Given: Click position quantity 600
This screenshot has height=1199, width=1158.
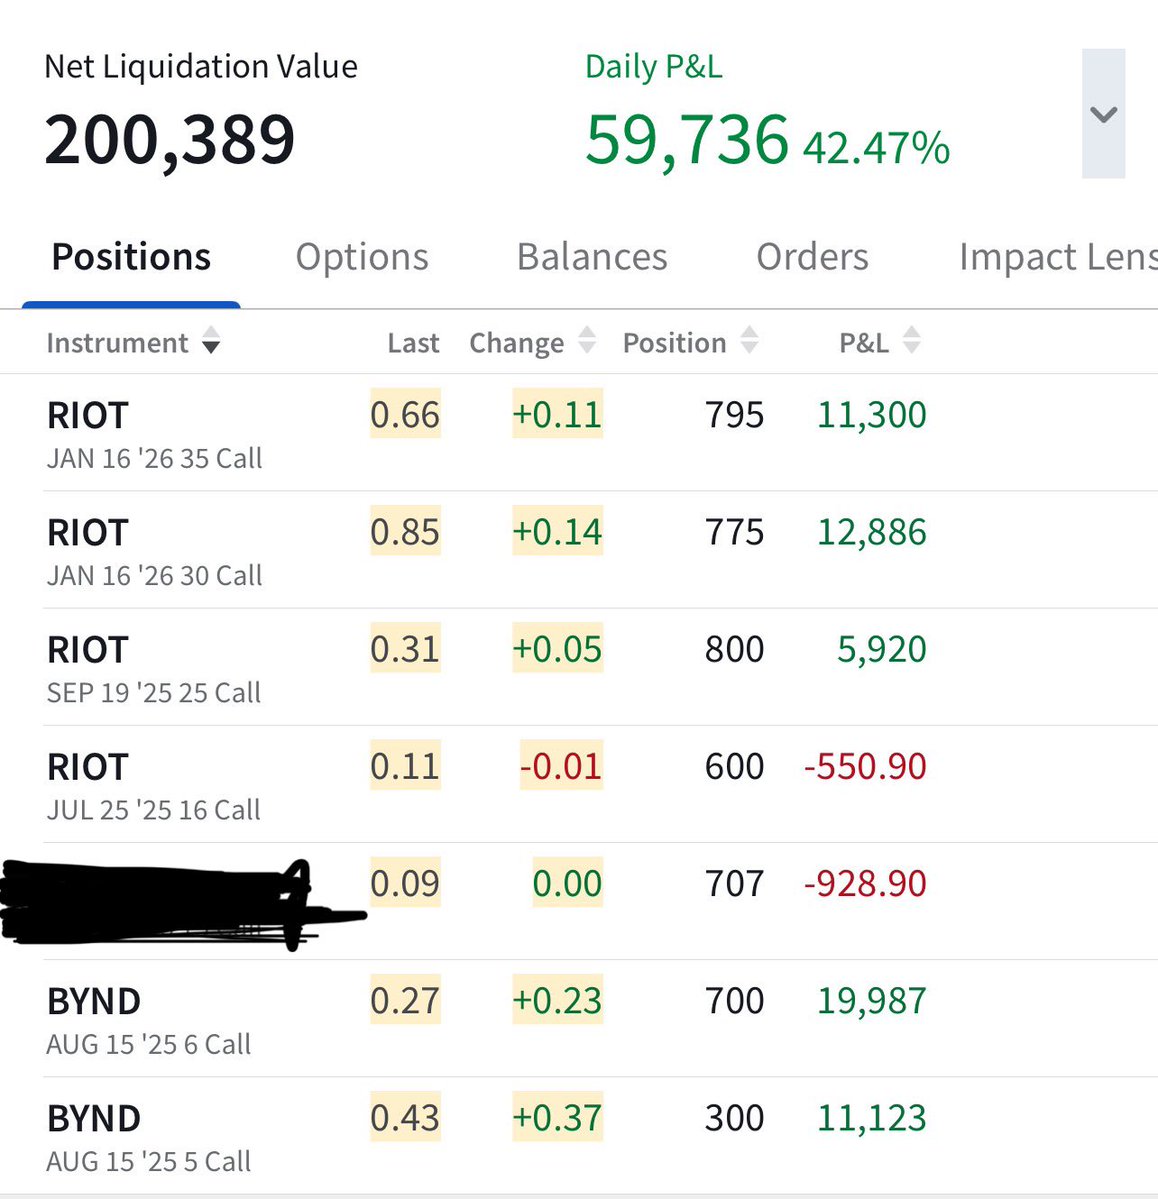Looking at the screenshot, I should [734, 765].
